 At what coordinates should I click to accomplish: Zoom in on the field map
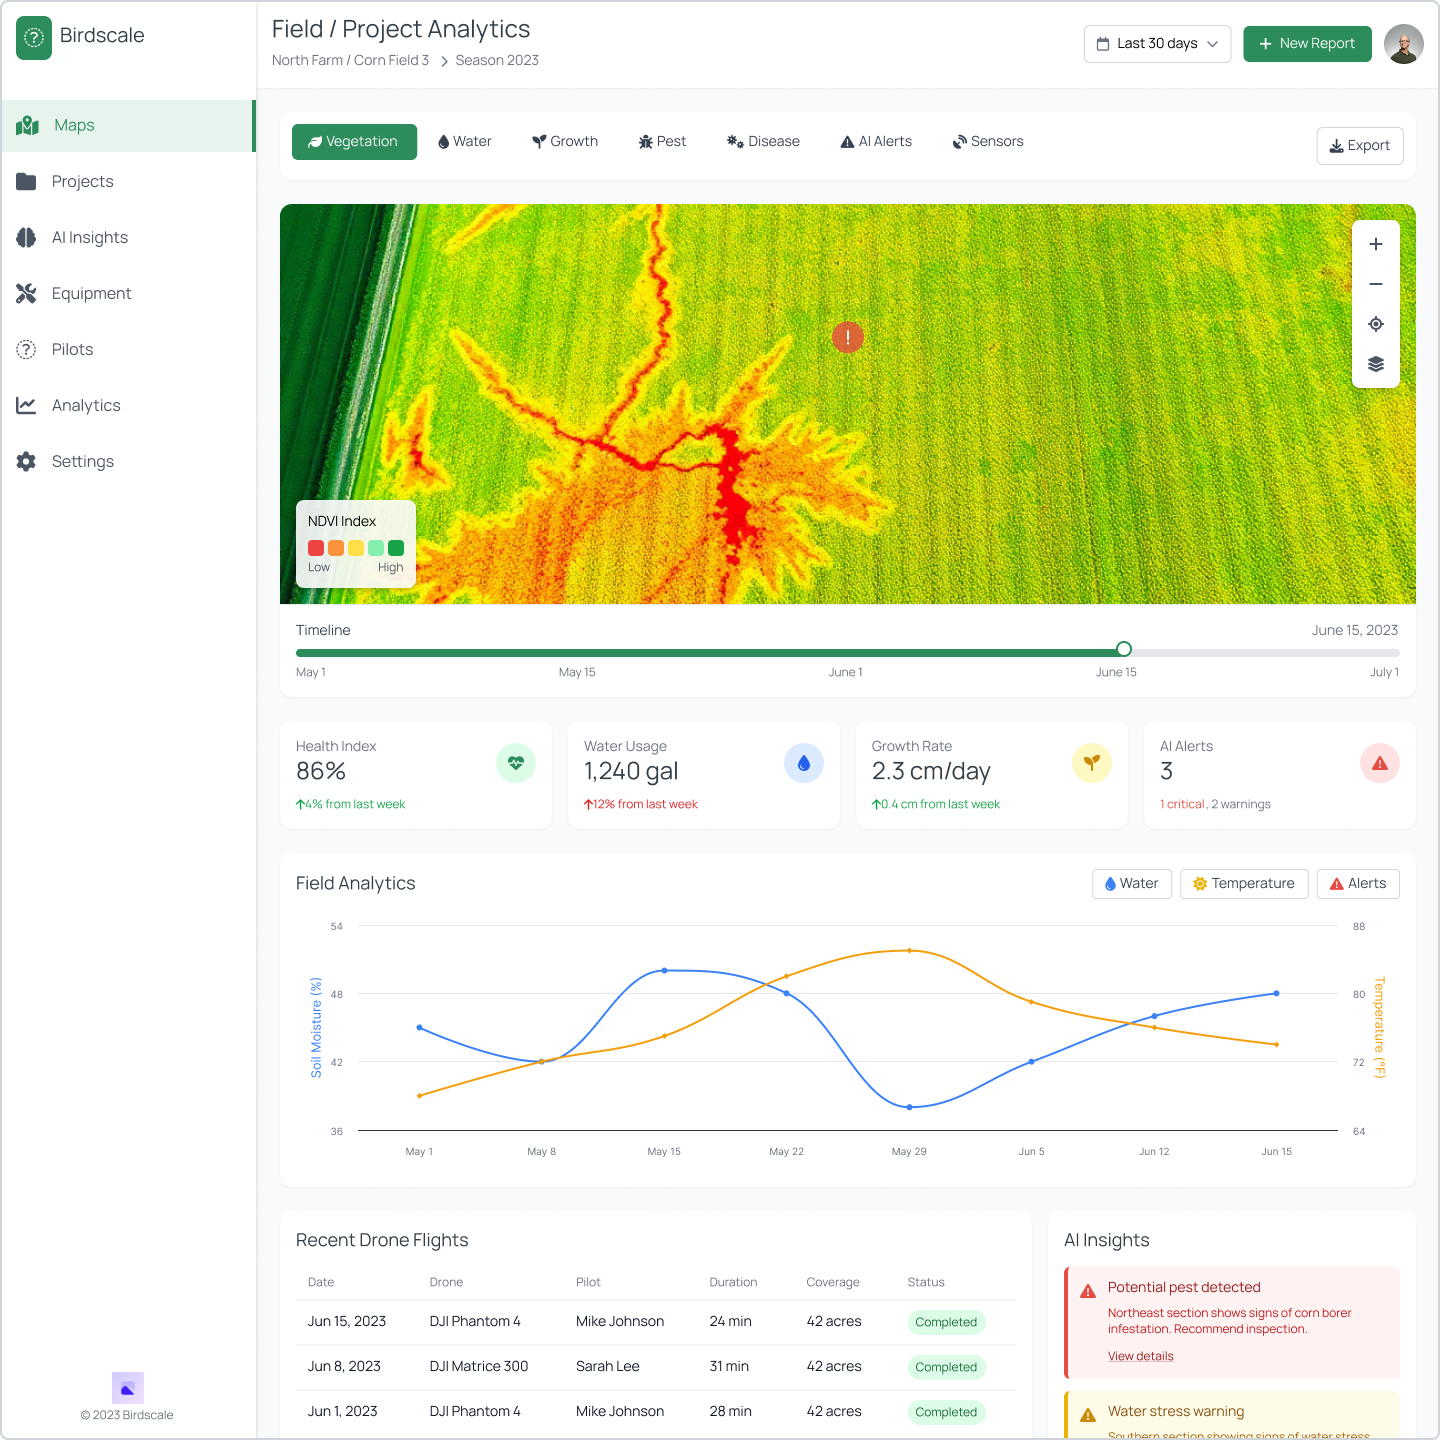1376,244
